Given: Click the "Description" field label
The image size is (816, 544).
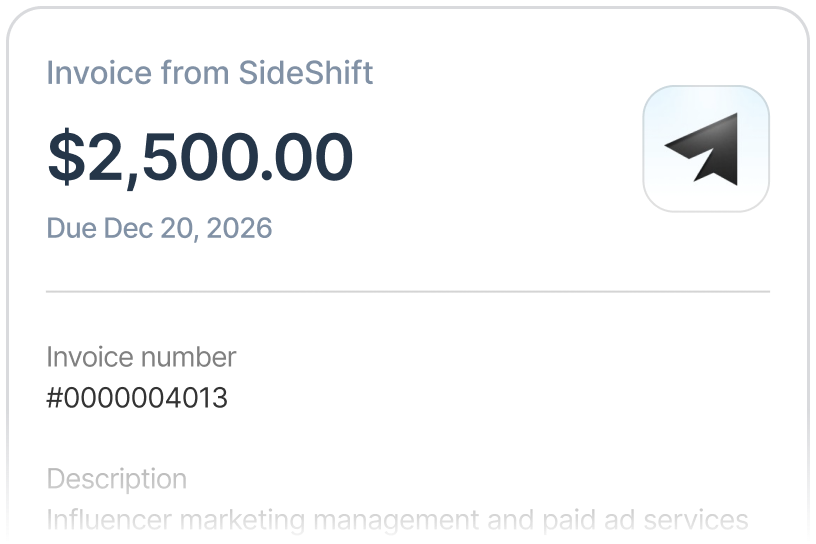Looking at the screenshot, I should click(116, 478).
